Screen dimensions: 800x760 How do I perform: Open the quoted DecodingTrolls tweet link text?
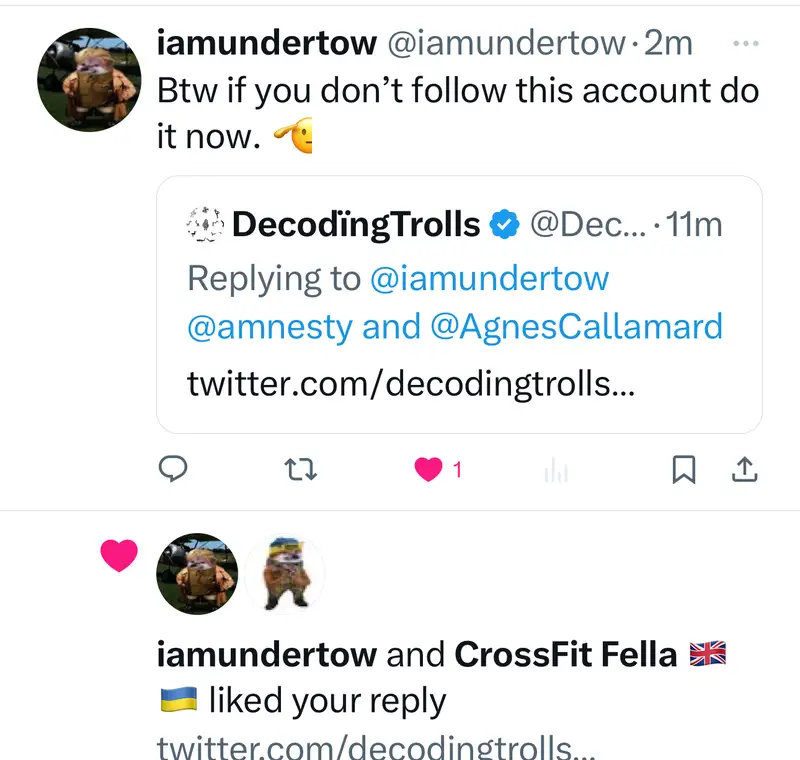tap(409, 383)
